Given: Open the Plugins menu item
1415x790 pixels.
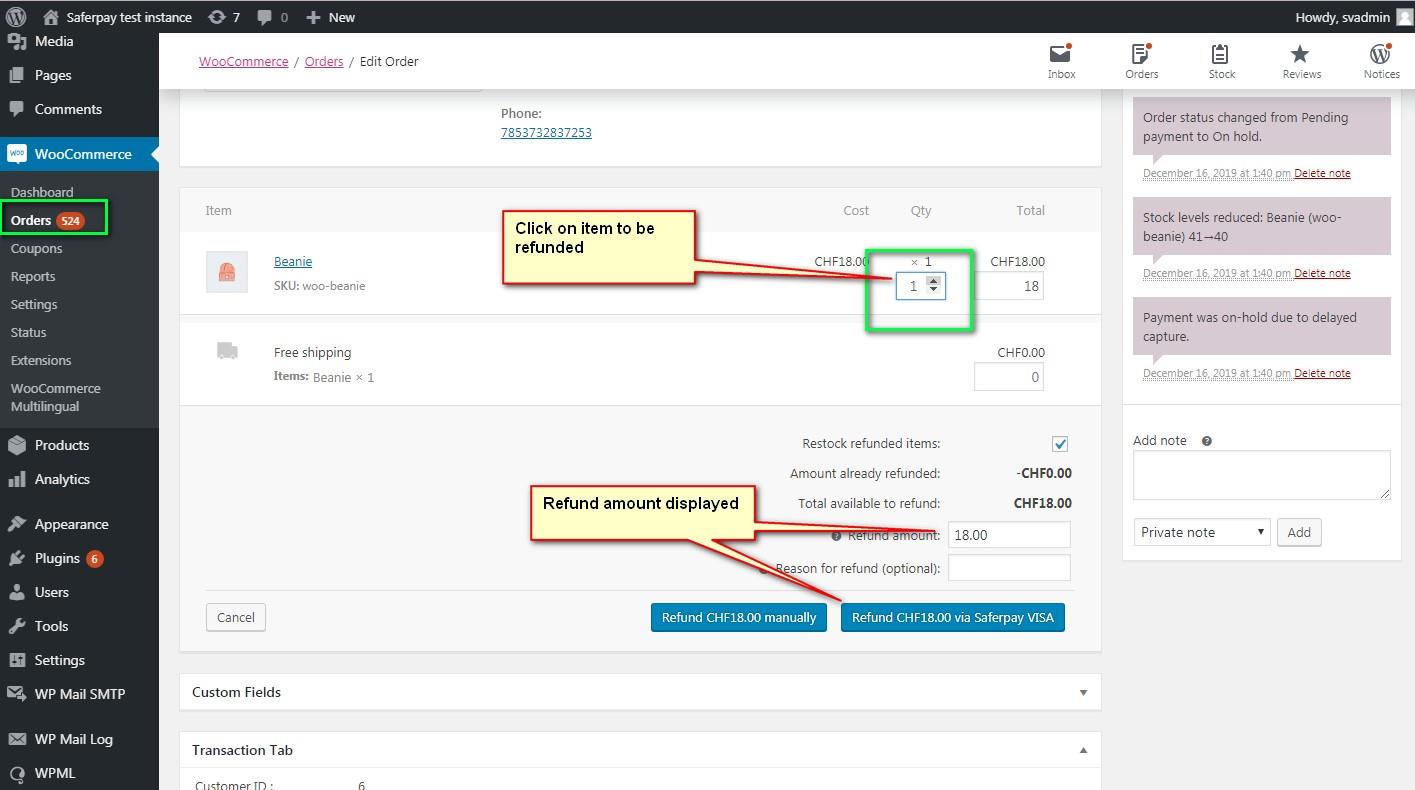Looking at the screenshot, I should click(x=57, y=558).
